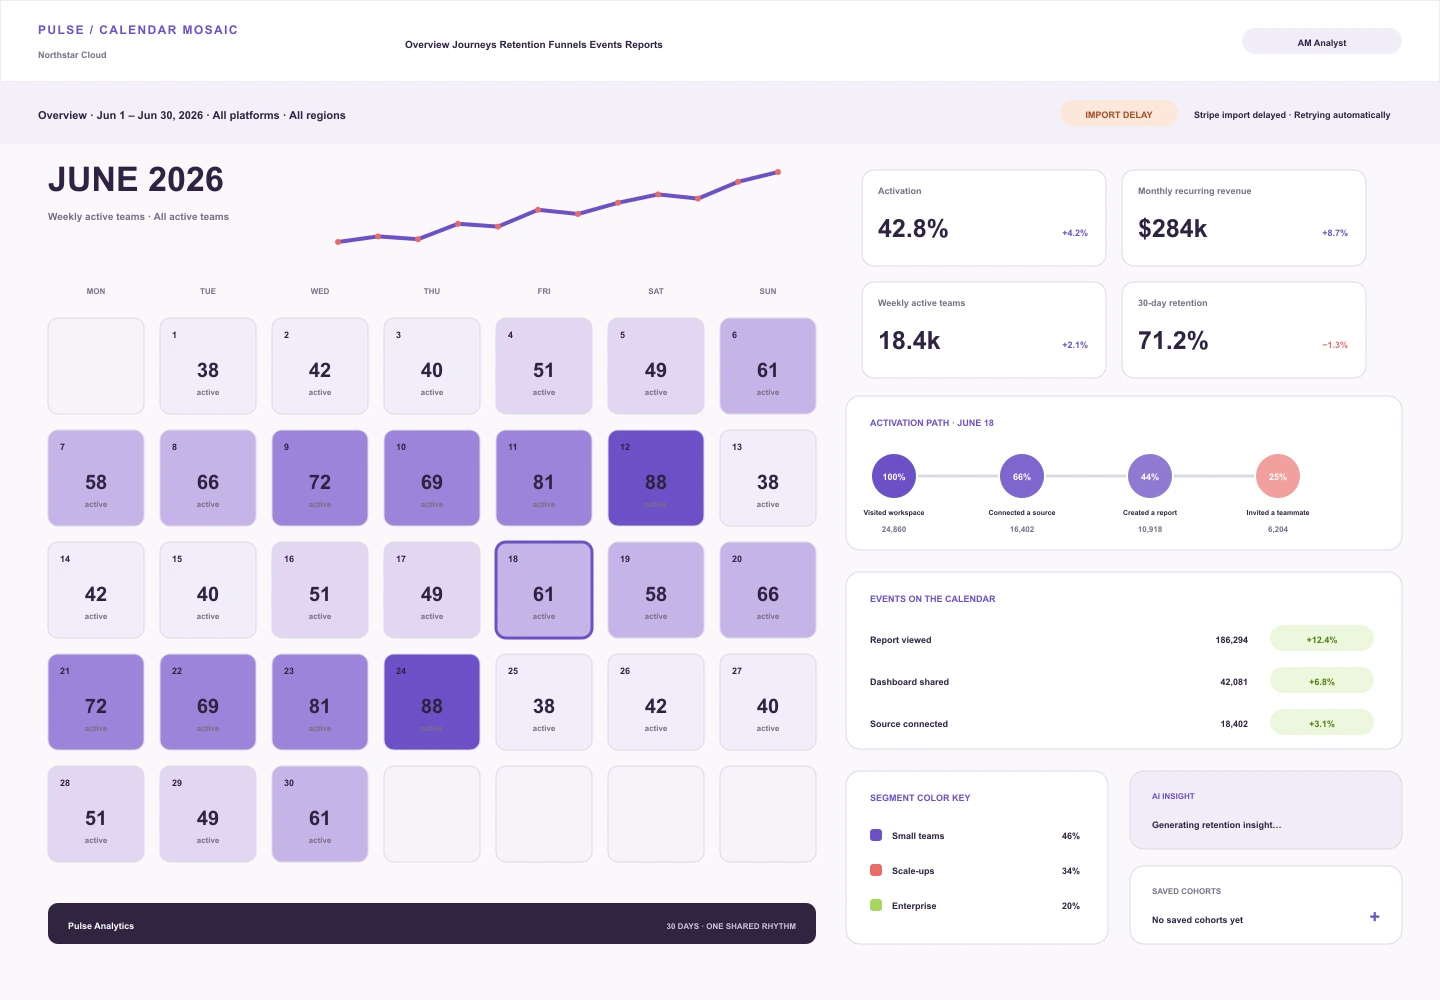Click the Source connected event row
Viewport: 1440px width, 1000px height.
tap(1122, 723)
